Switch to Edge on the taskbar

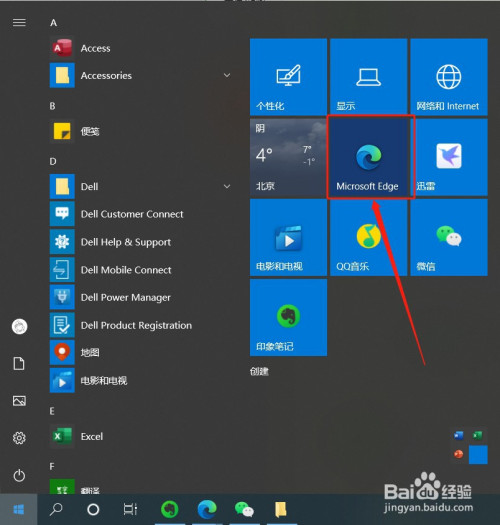click(207, 510)
